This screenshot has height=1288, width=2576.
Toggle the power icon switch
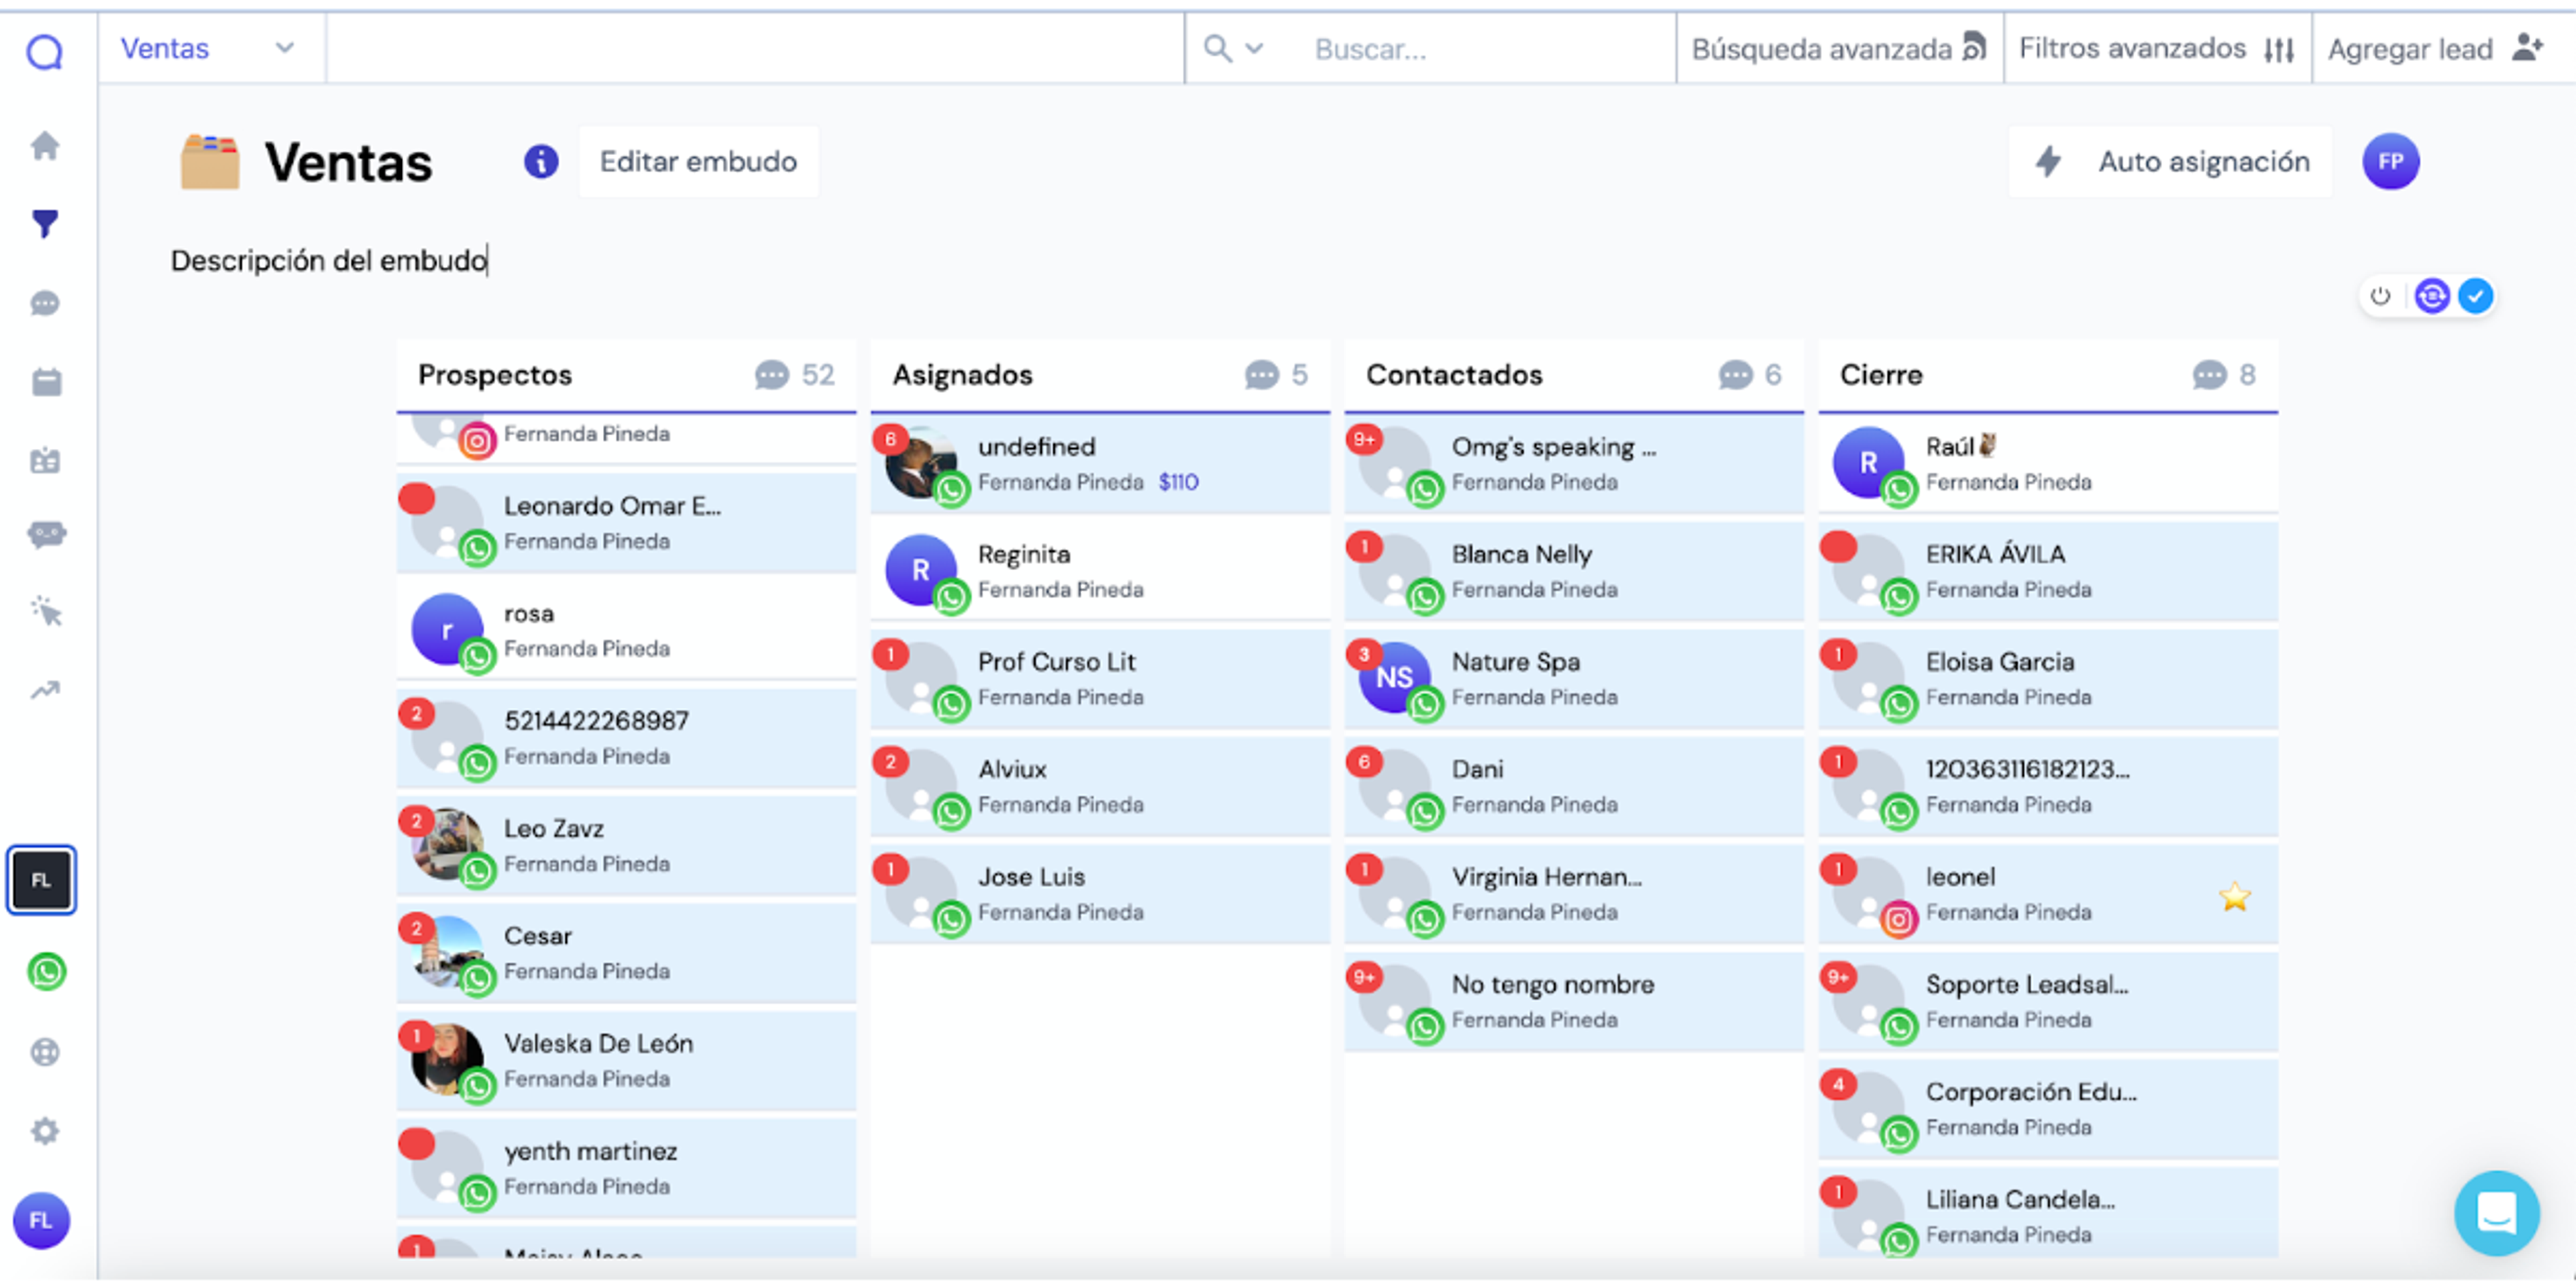[2380, 296]
